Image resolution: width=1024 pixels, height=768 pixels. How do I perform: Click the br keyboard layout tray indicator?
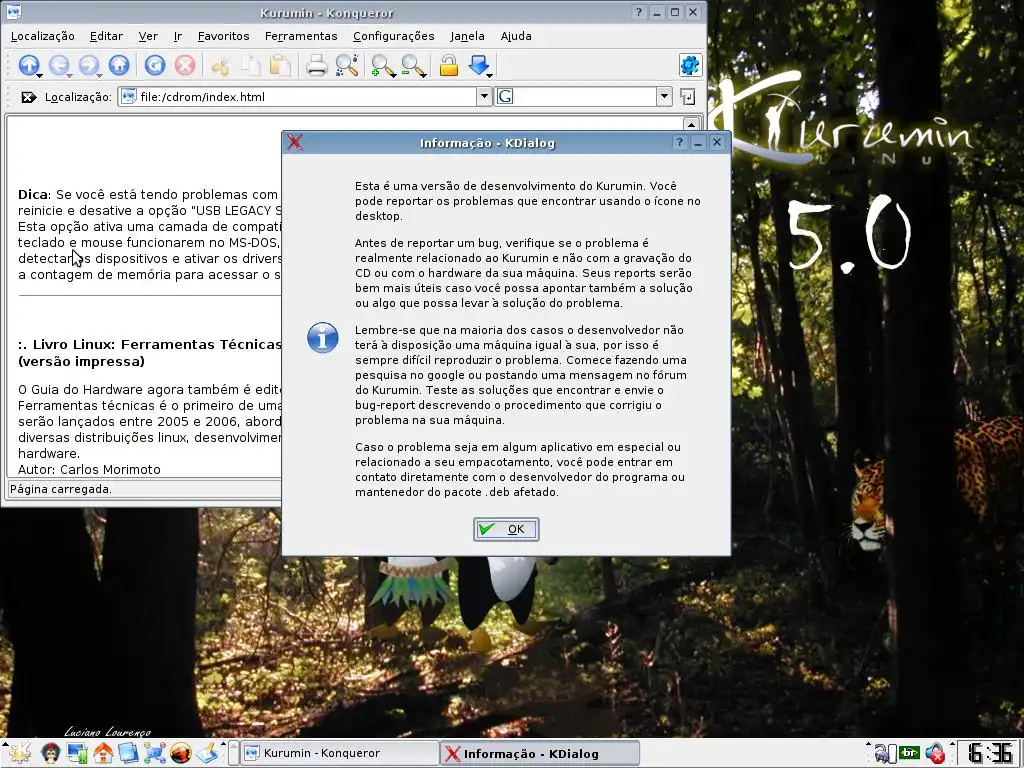[x=909, y=753]
